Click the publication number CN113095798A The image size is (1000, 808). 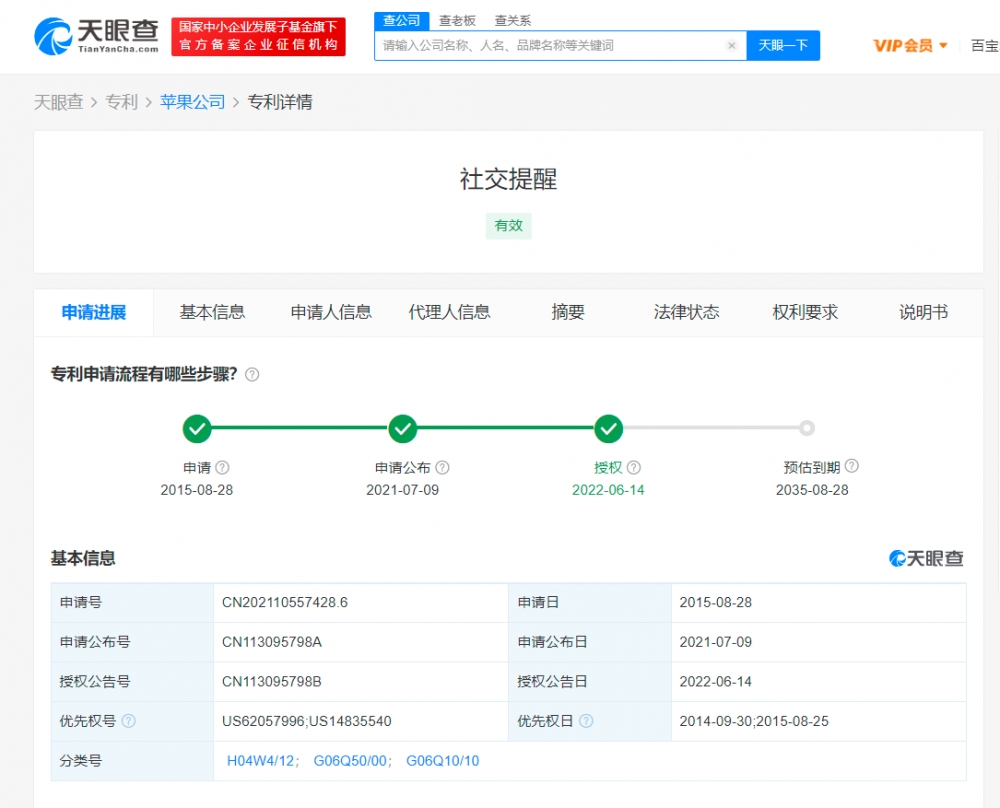coord(272,642)
